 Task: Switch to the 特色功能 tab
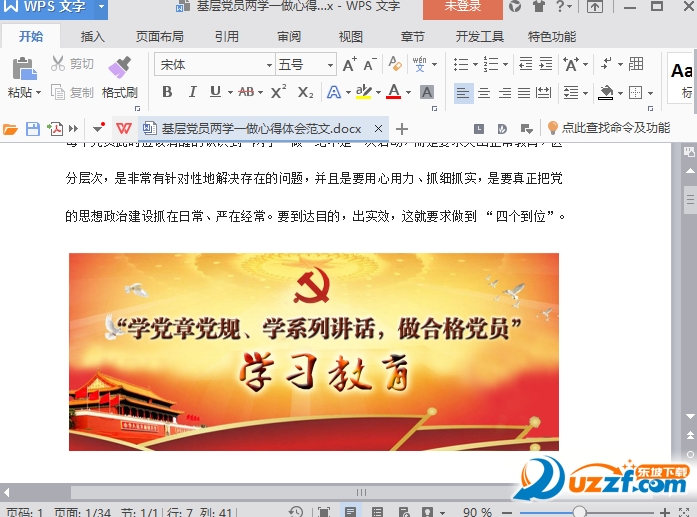pos(552,36)
